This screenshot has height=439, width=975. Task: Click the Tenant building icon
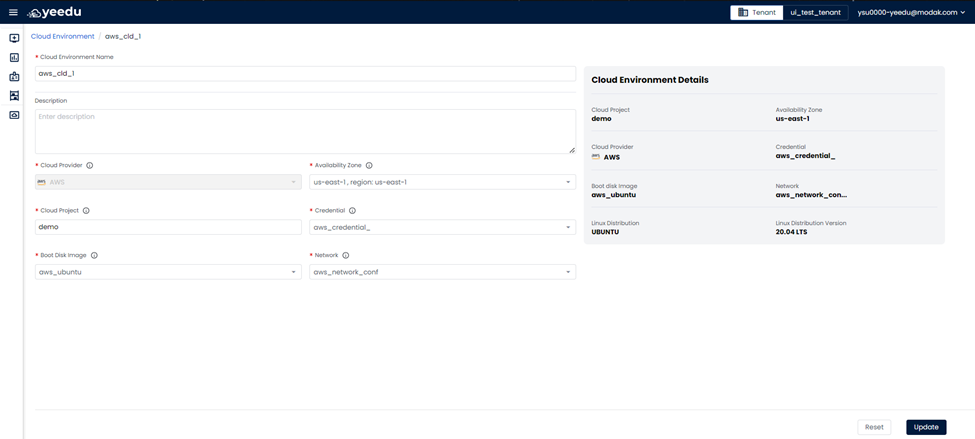742,12
